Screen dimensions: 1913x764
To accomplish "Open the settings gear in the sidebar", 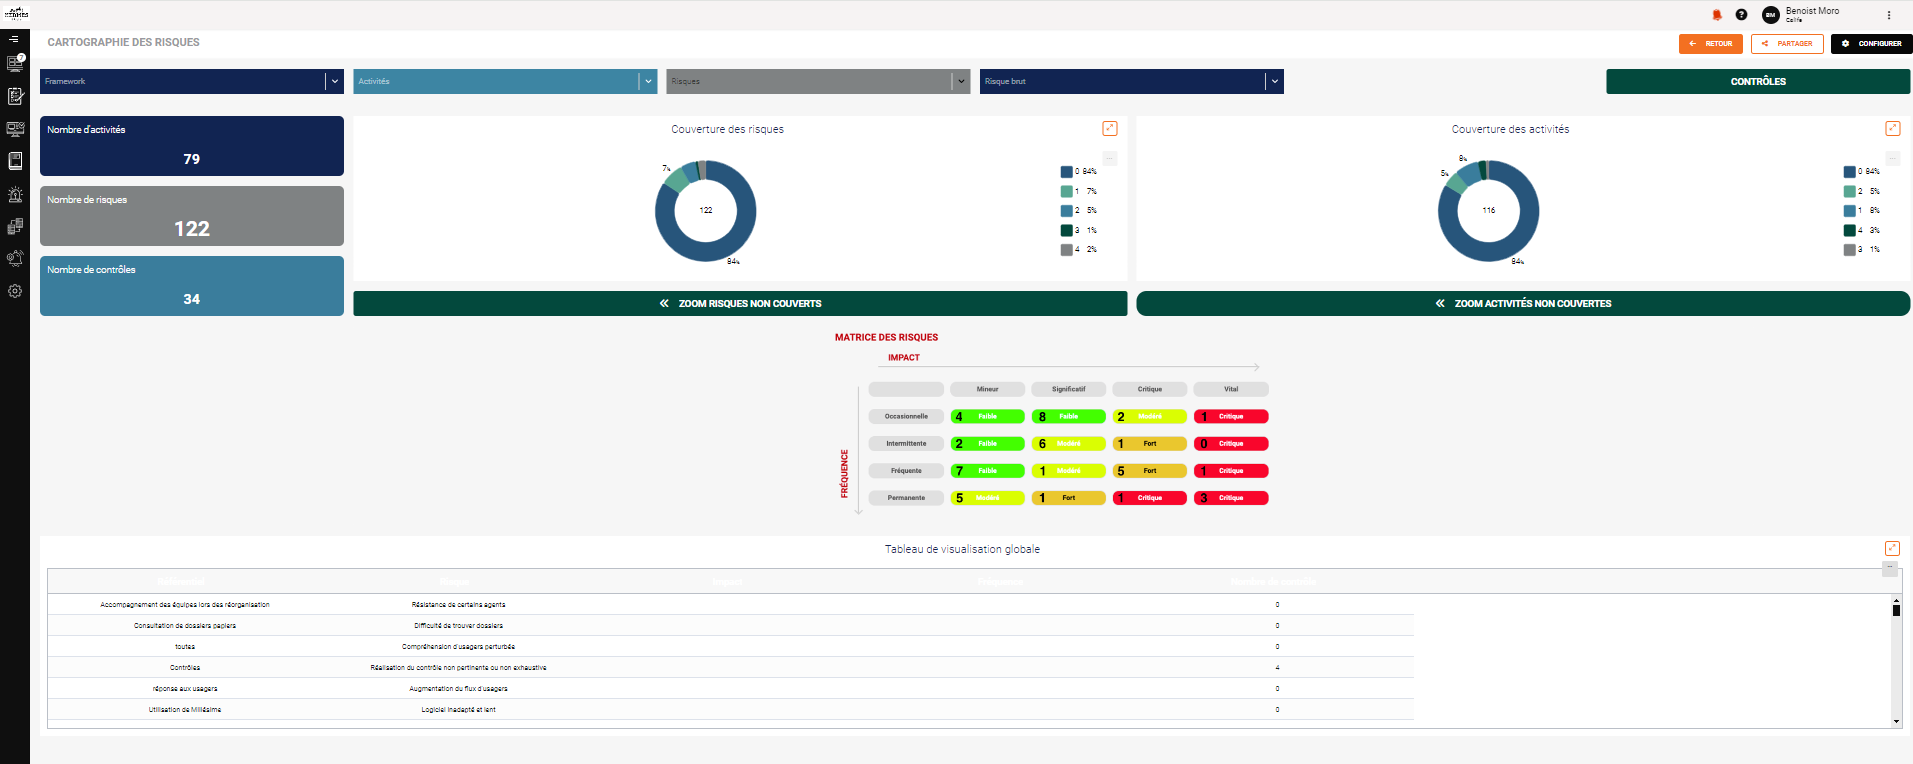I will [15, 291].
